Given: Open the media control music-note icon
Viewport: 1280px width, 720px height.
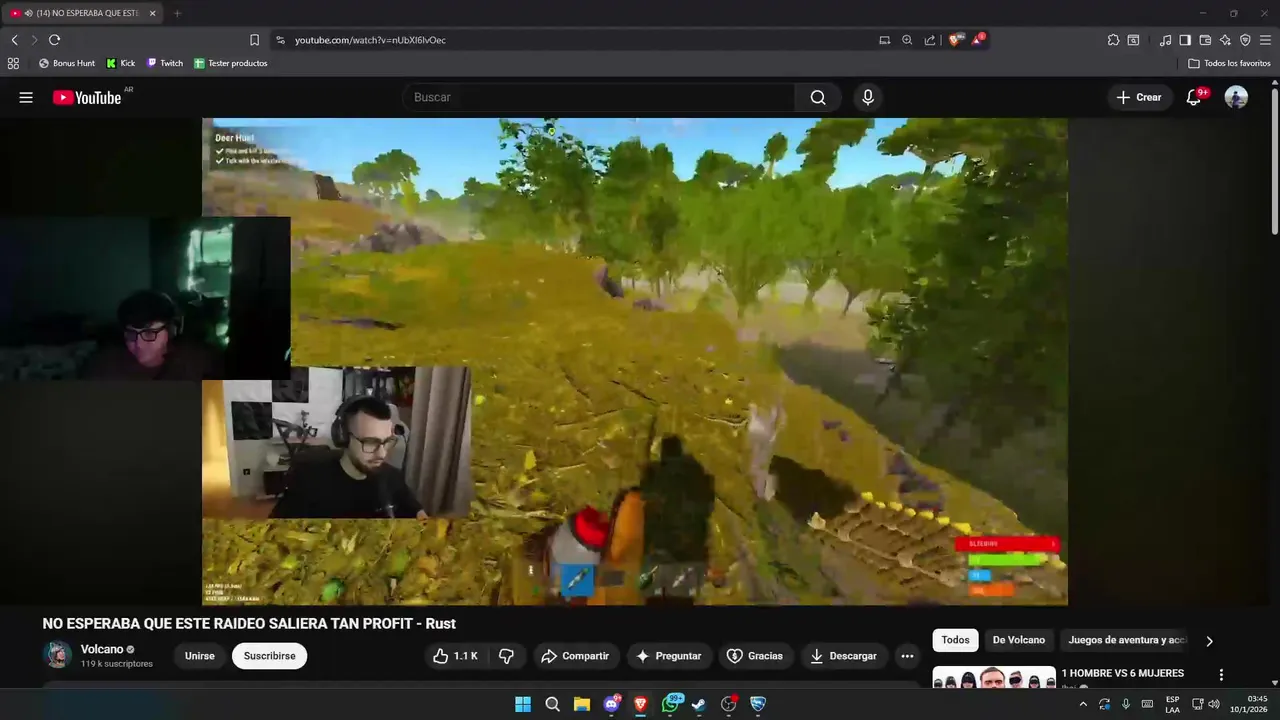Looking at the screenshot, I should coord(1165,40).
